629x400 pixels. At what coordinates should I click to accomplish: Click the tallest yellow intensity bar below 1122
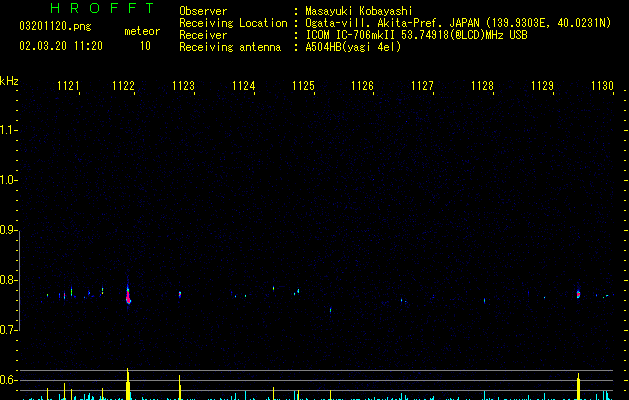[x=128, y=384]
